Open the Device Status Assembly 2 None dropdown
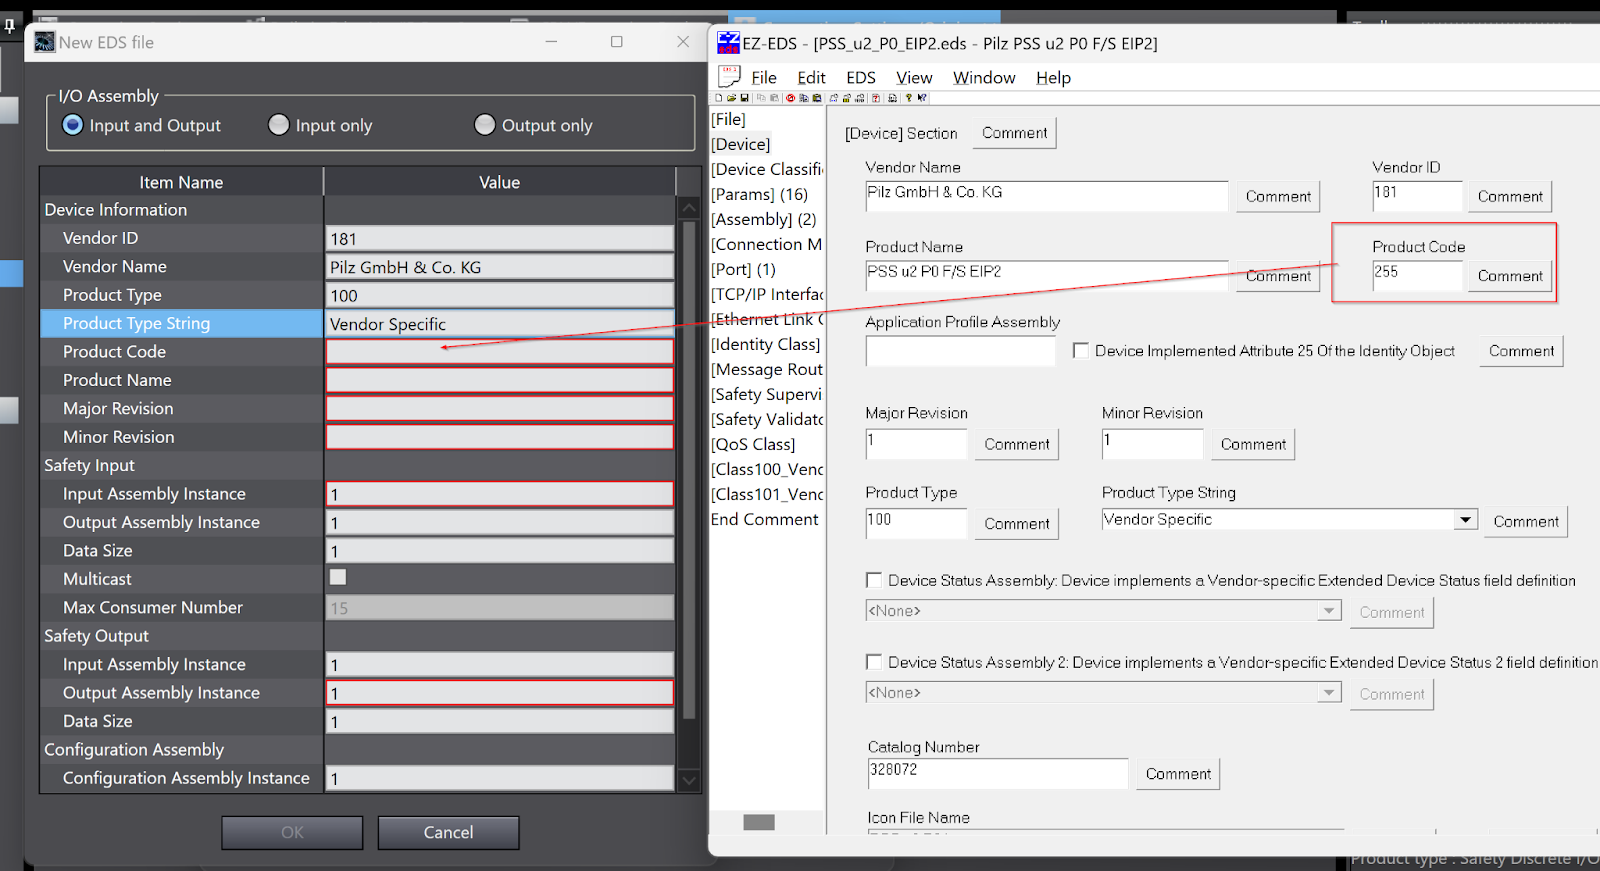The height and width of the screenshot is (871, 1600). [x=1329, y=693]
